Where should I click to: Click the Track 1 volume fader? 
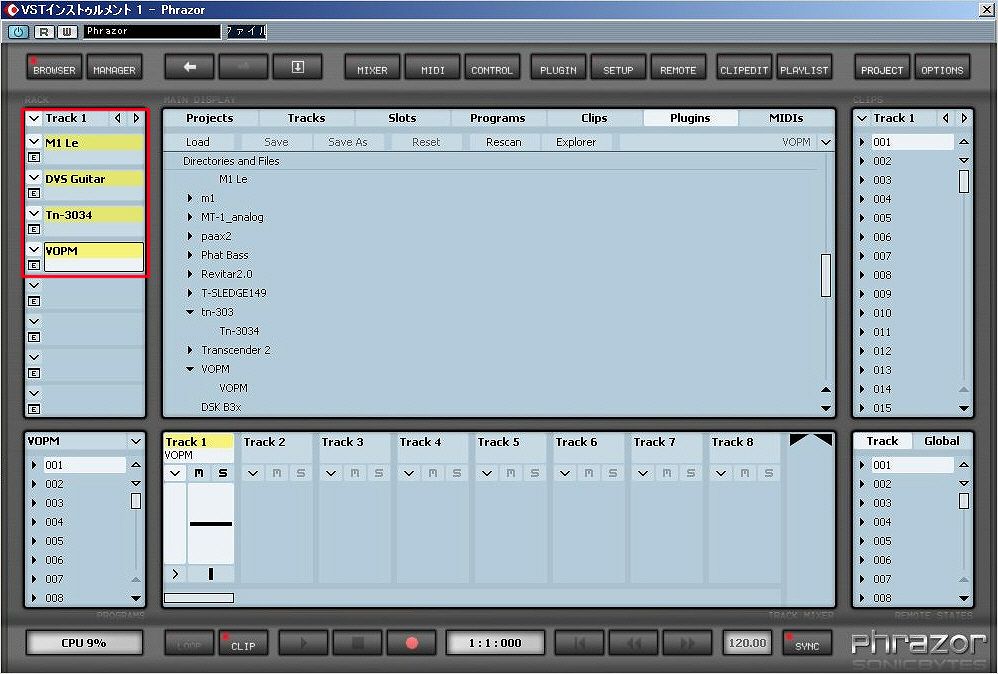(x=211, y=524)
